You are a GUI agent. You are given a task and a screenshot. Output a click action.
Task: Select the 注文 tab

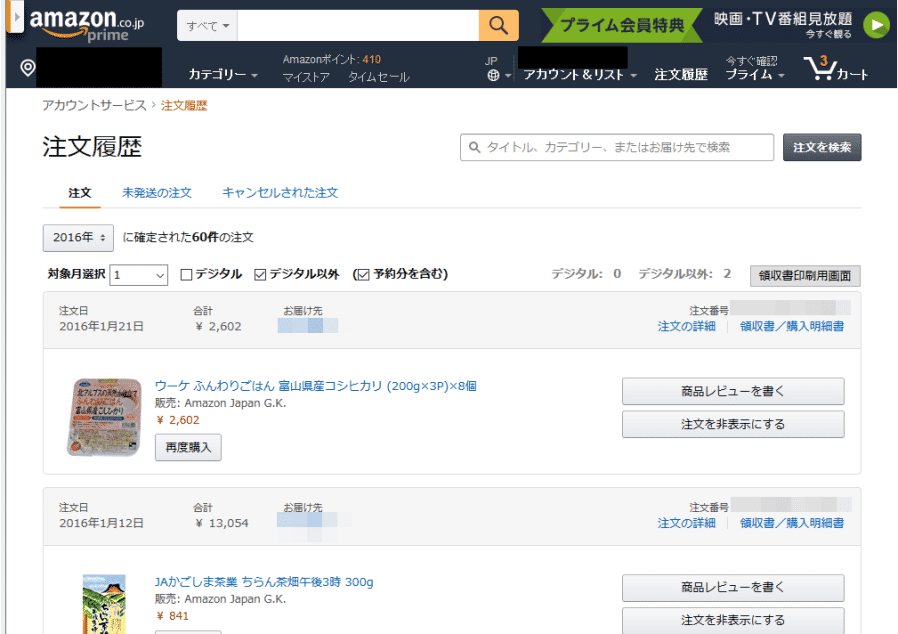[x=80, y=193]
